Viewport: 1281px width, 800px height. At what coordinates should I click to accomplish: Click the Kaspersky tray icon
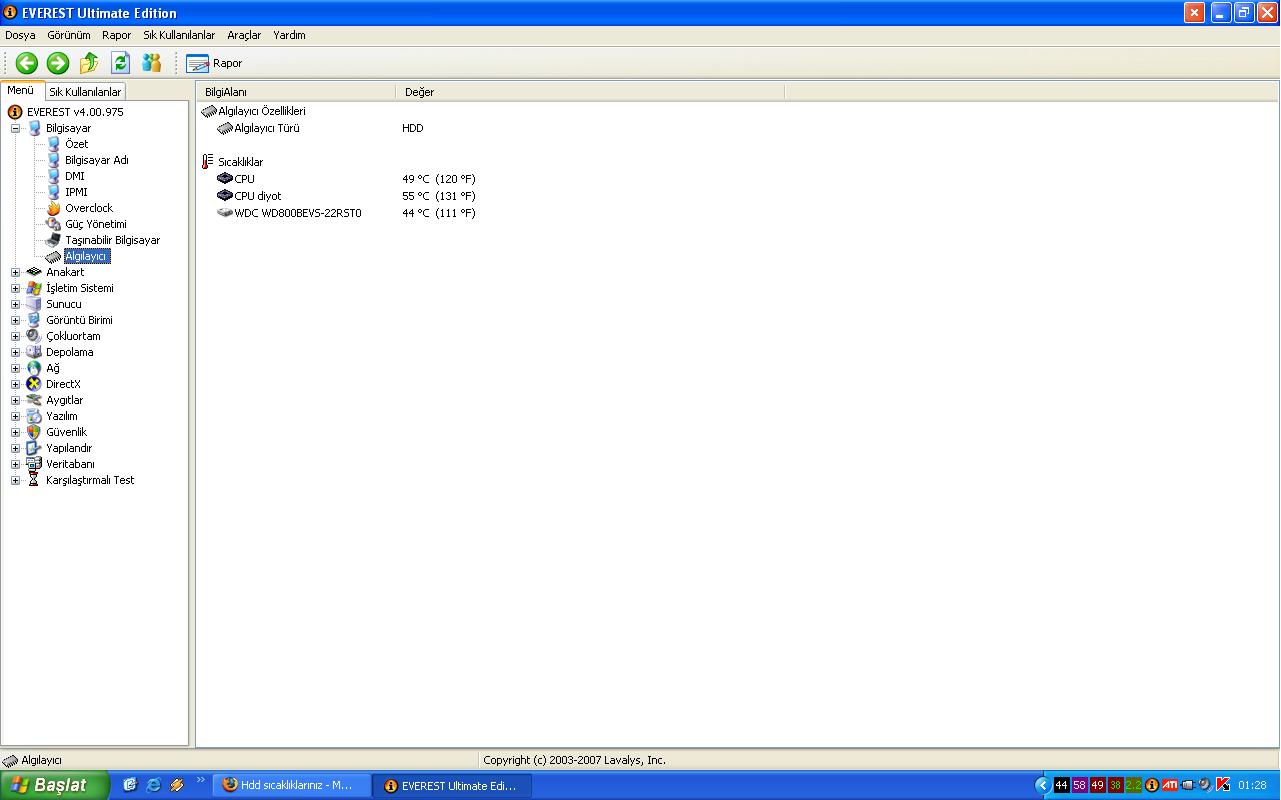click(1222, 785)
